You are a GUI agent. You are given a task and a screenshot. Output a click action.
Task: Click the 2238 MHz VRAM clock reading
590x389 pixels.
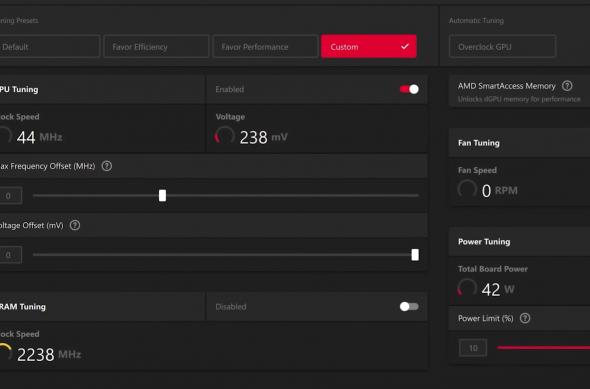[49, 354]
